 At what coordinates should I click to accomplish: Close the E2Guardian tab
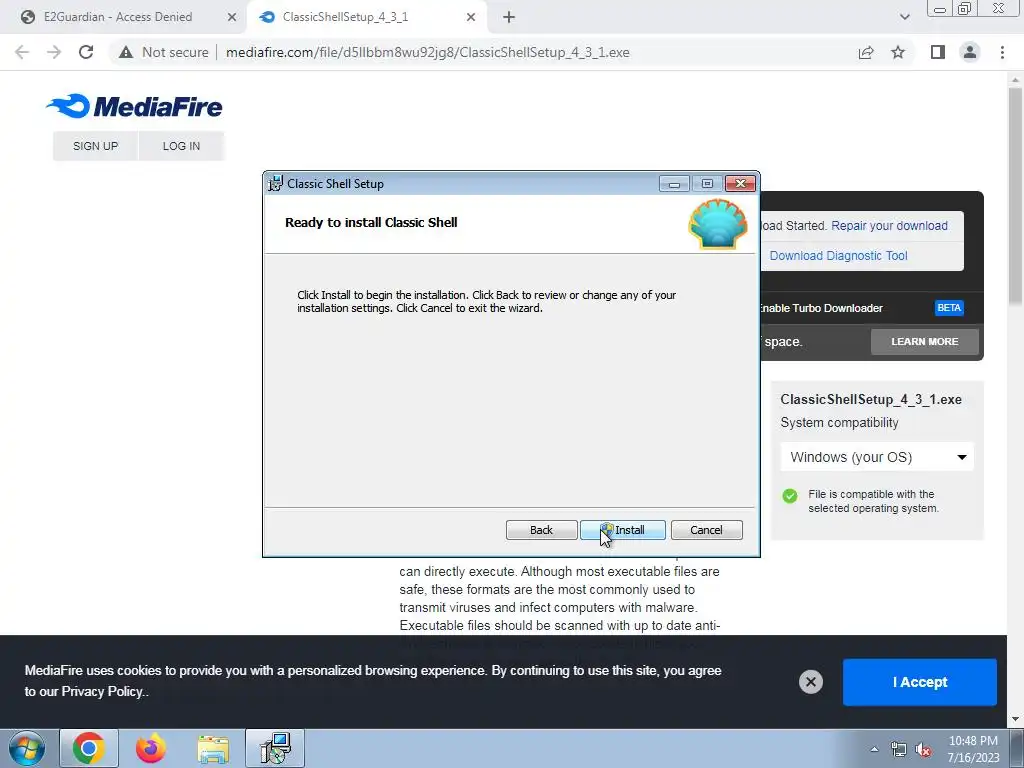coord(232,17)
